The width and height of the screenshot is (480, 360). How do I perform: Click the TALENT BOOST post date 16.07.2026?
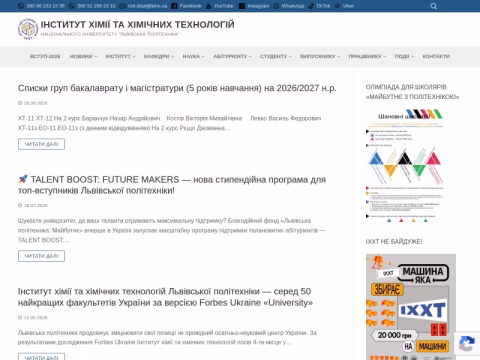[x=36, y=205]
